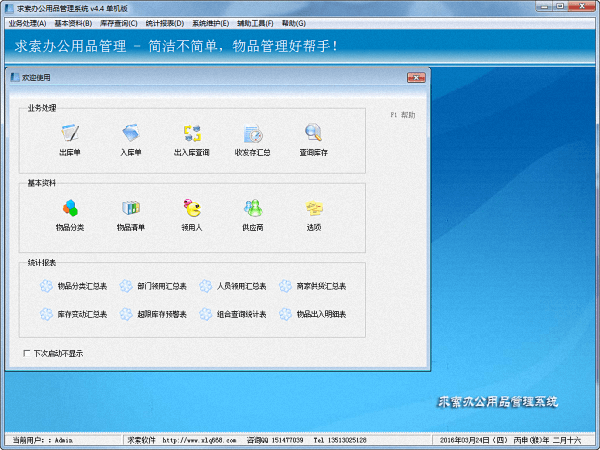The height and width of the screenshot is (450, 600).
Task: Click the 当前用户 Admin status entry
Action: 42,440
